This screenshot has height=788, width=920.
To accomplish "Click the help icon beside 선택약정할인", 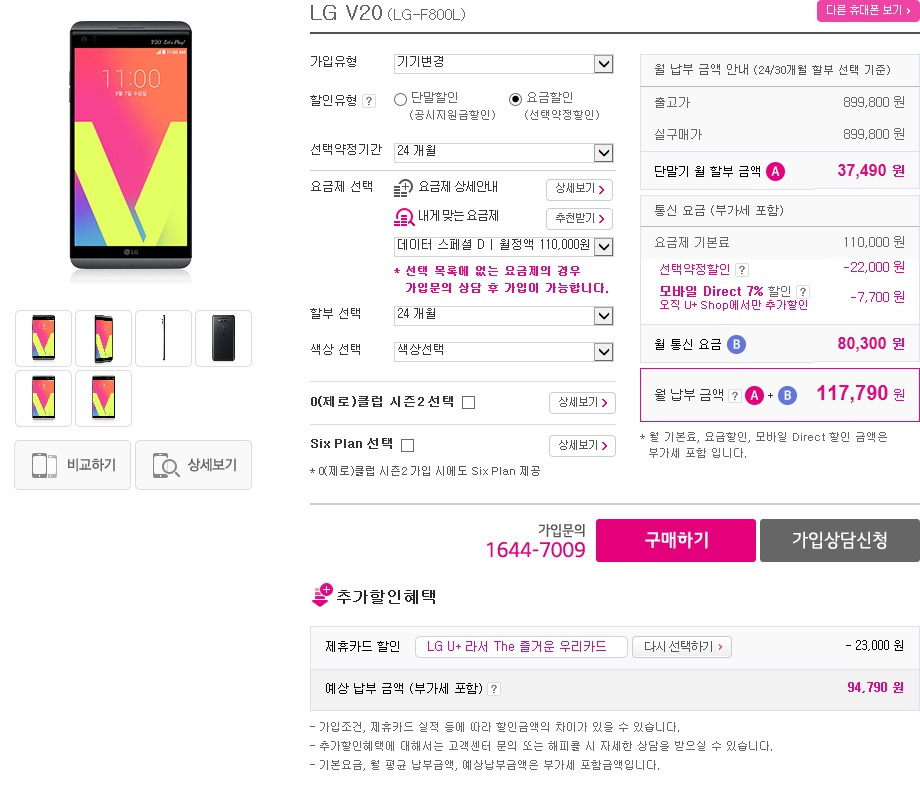I will click(742, 270).
